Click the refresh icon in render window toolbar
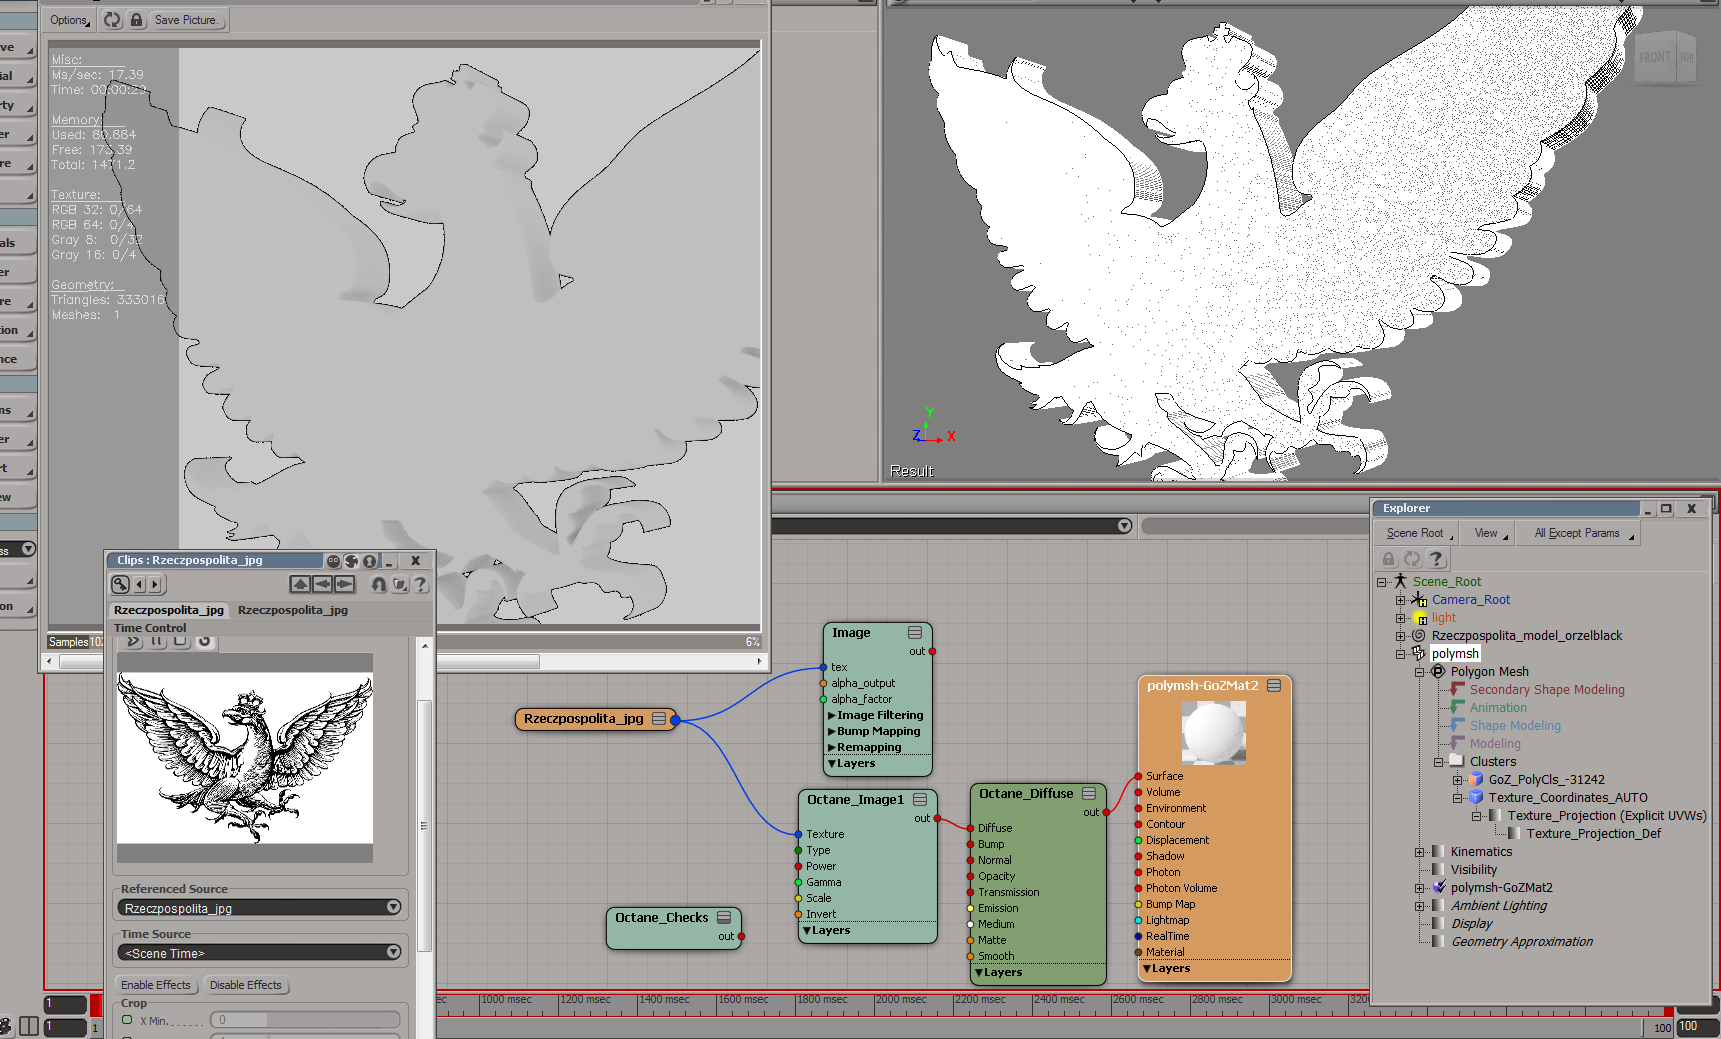Screen dimensions: 1721x1039 point(112,20)
